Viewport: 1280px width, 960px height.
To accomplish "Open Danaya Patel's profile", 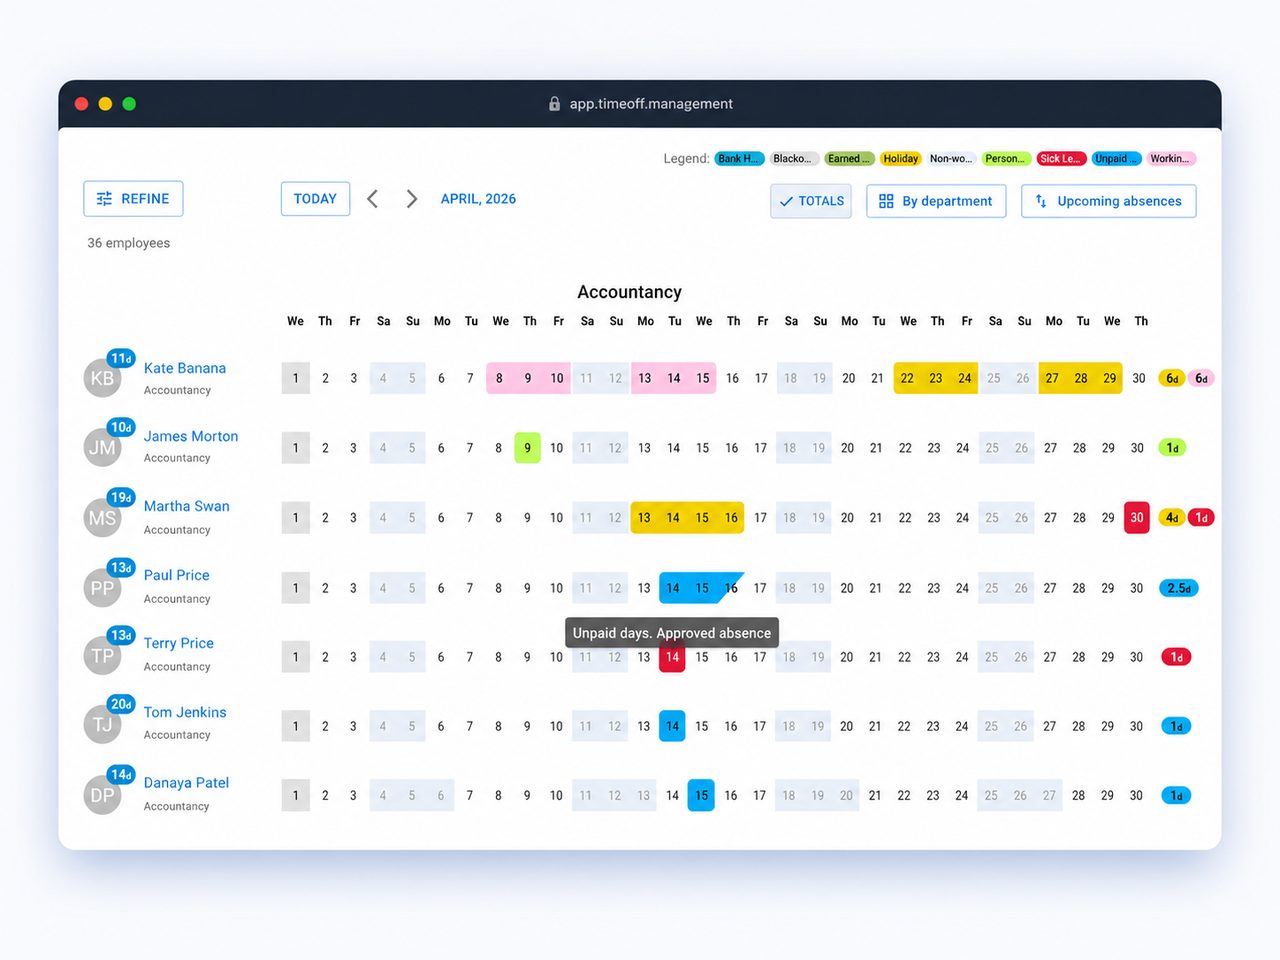I will pos(186,782).
